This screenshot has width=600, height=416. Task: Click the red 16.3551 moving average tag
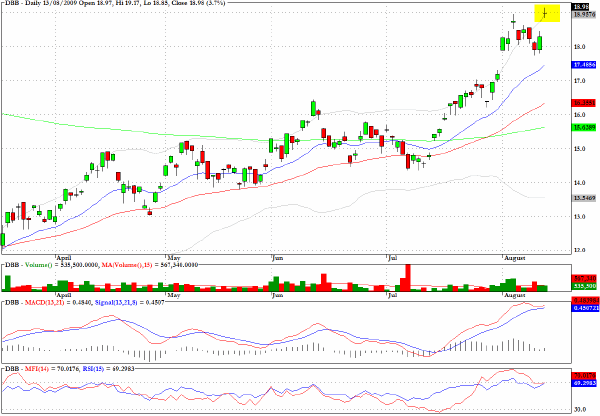tap(584, 103)
